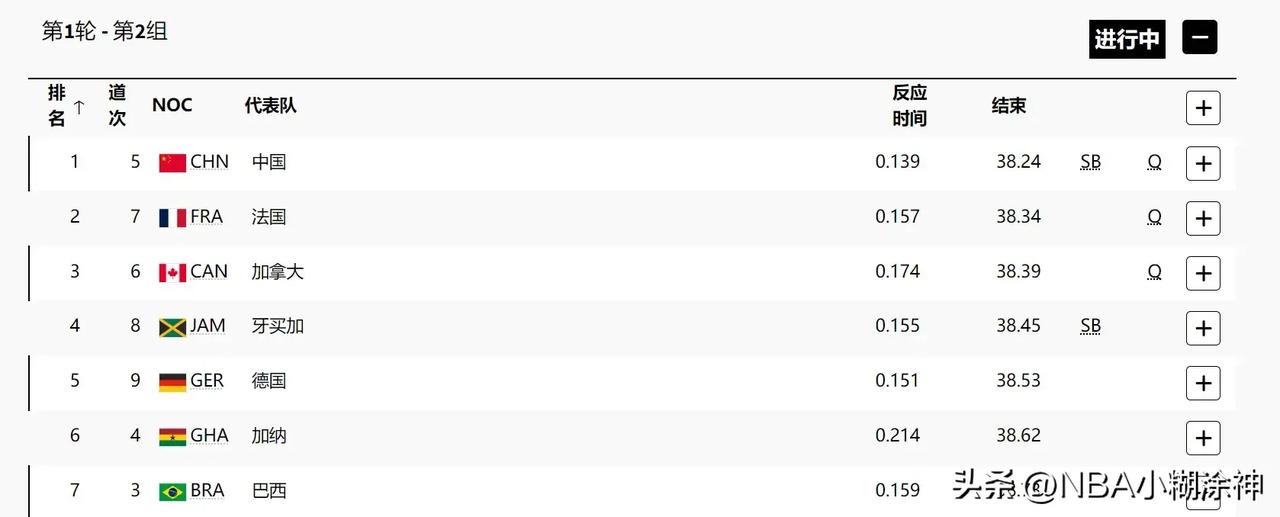Screen dimensions: 1280x517
Task: Click the Ghana flag icon
Action: coord(172,437)
